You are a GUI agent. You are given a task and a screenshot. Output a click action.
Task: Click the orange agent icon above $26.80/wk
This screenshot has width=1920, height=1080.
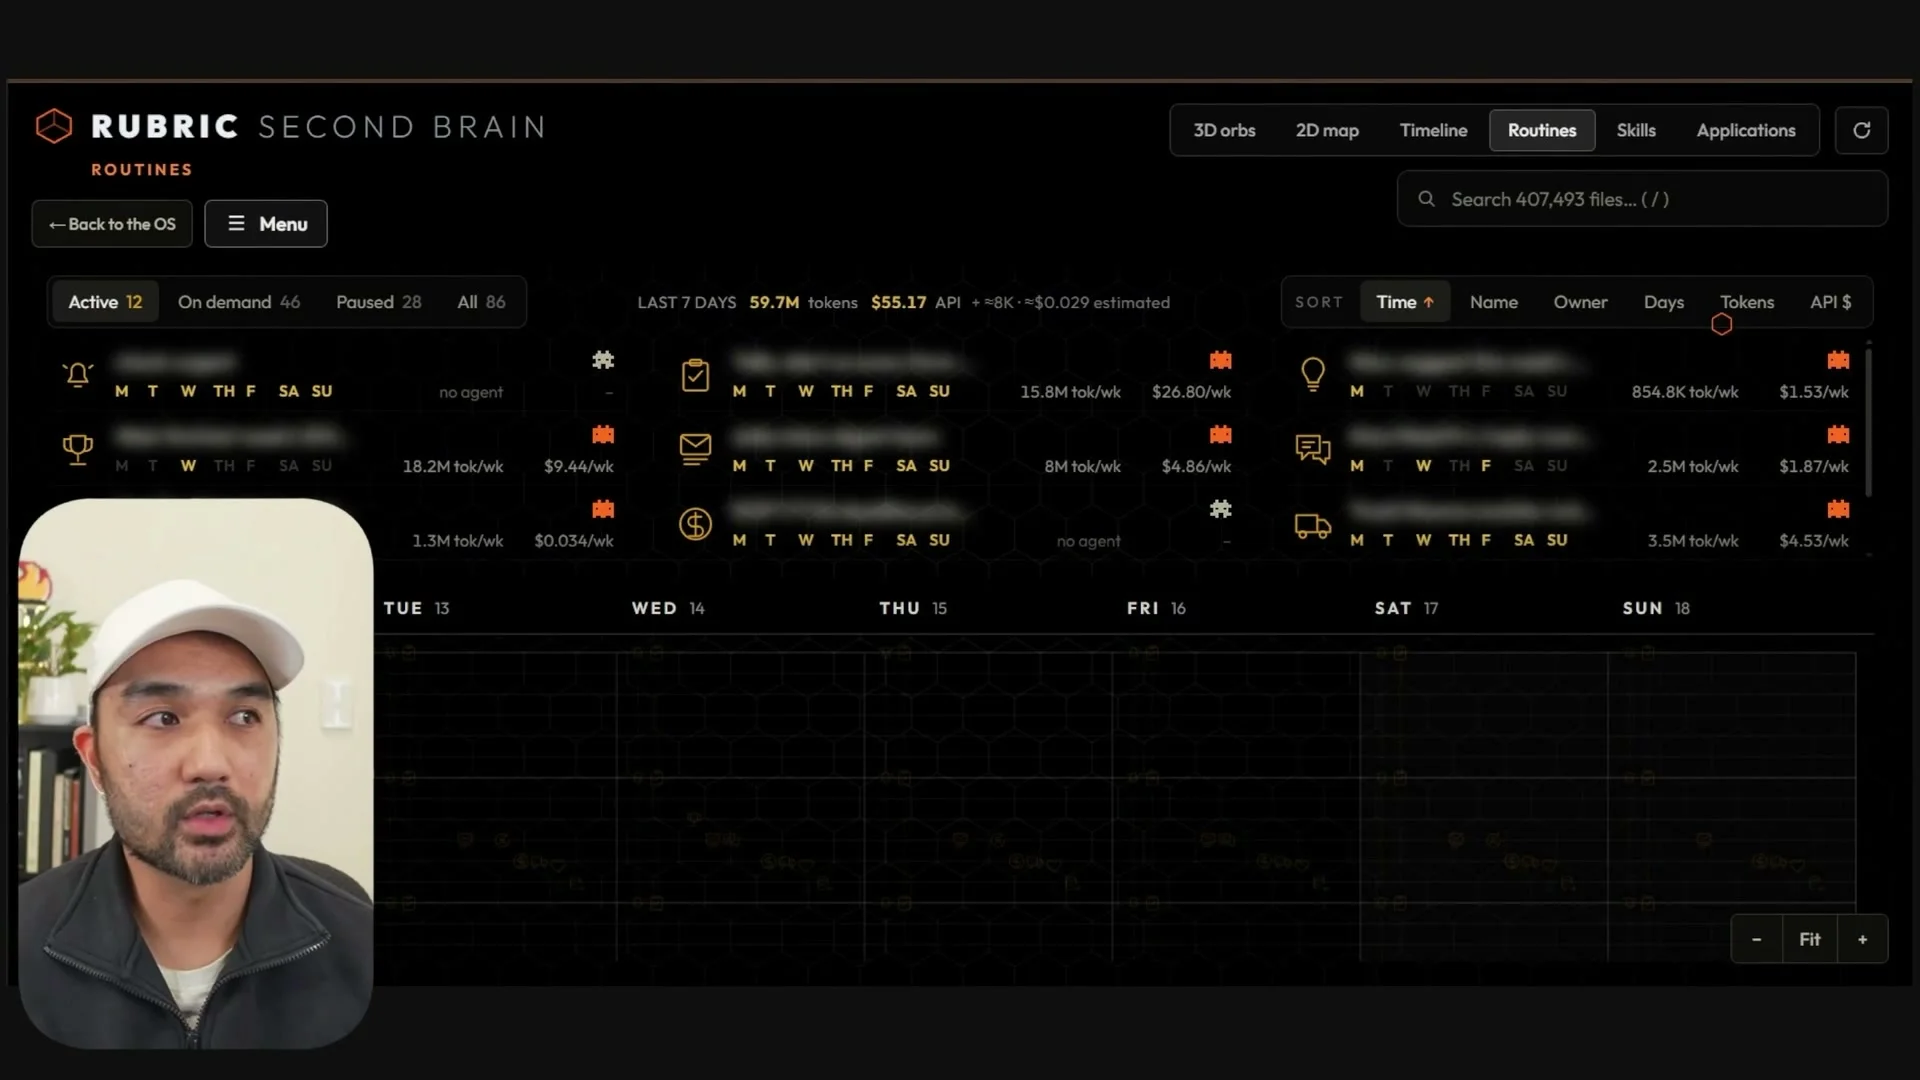[1220, 360]
